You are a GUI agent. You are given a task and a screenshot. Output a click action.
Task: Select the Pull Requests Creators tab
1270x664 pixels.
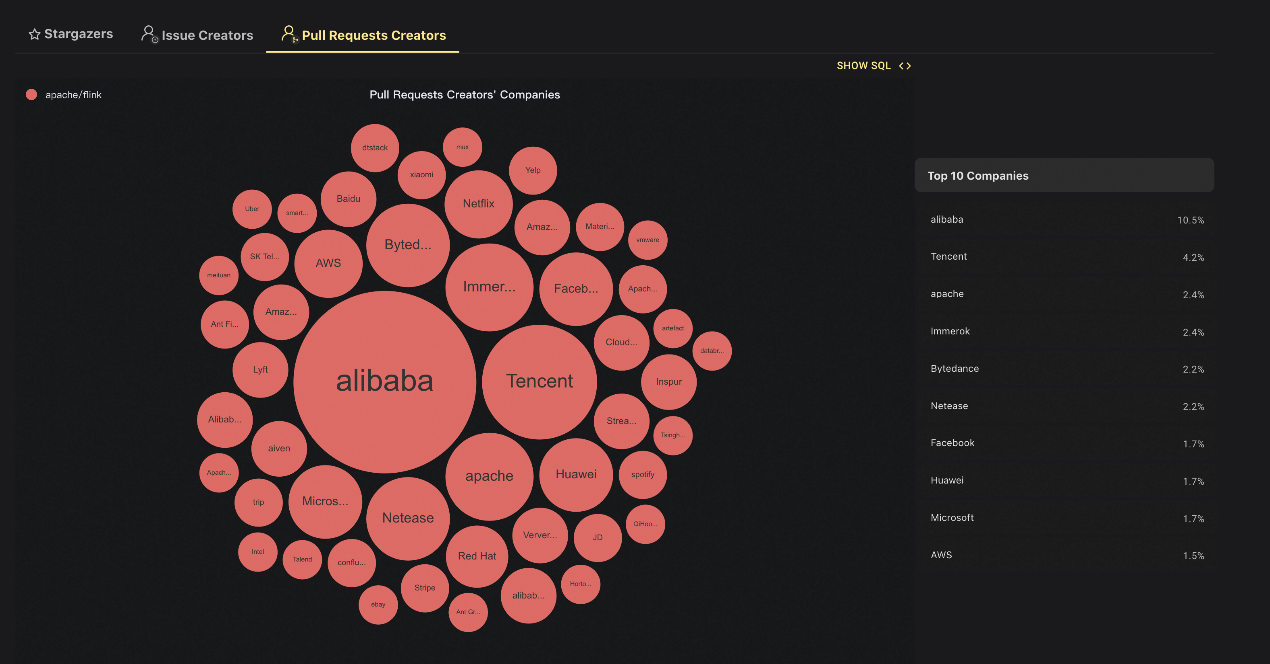[x=363, y=35]
